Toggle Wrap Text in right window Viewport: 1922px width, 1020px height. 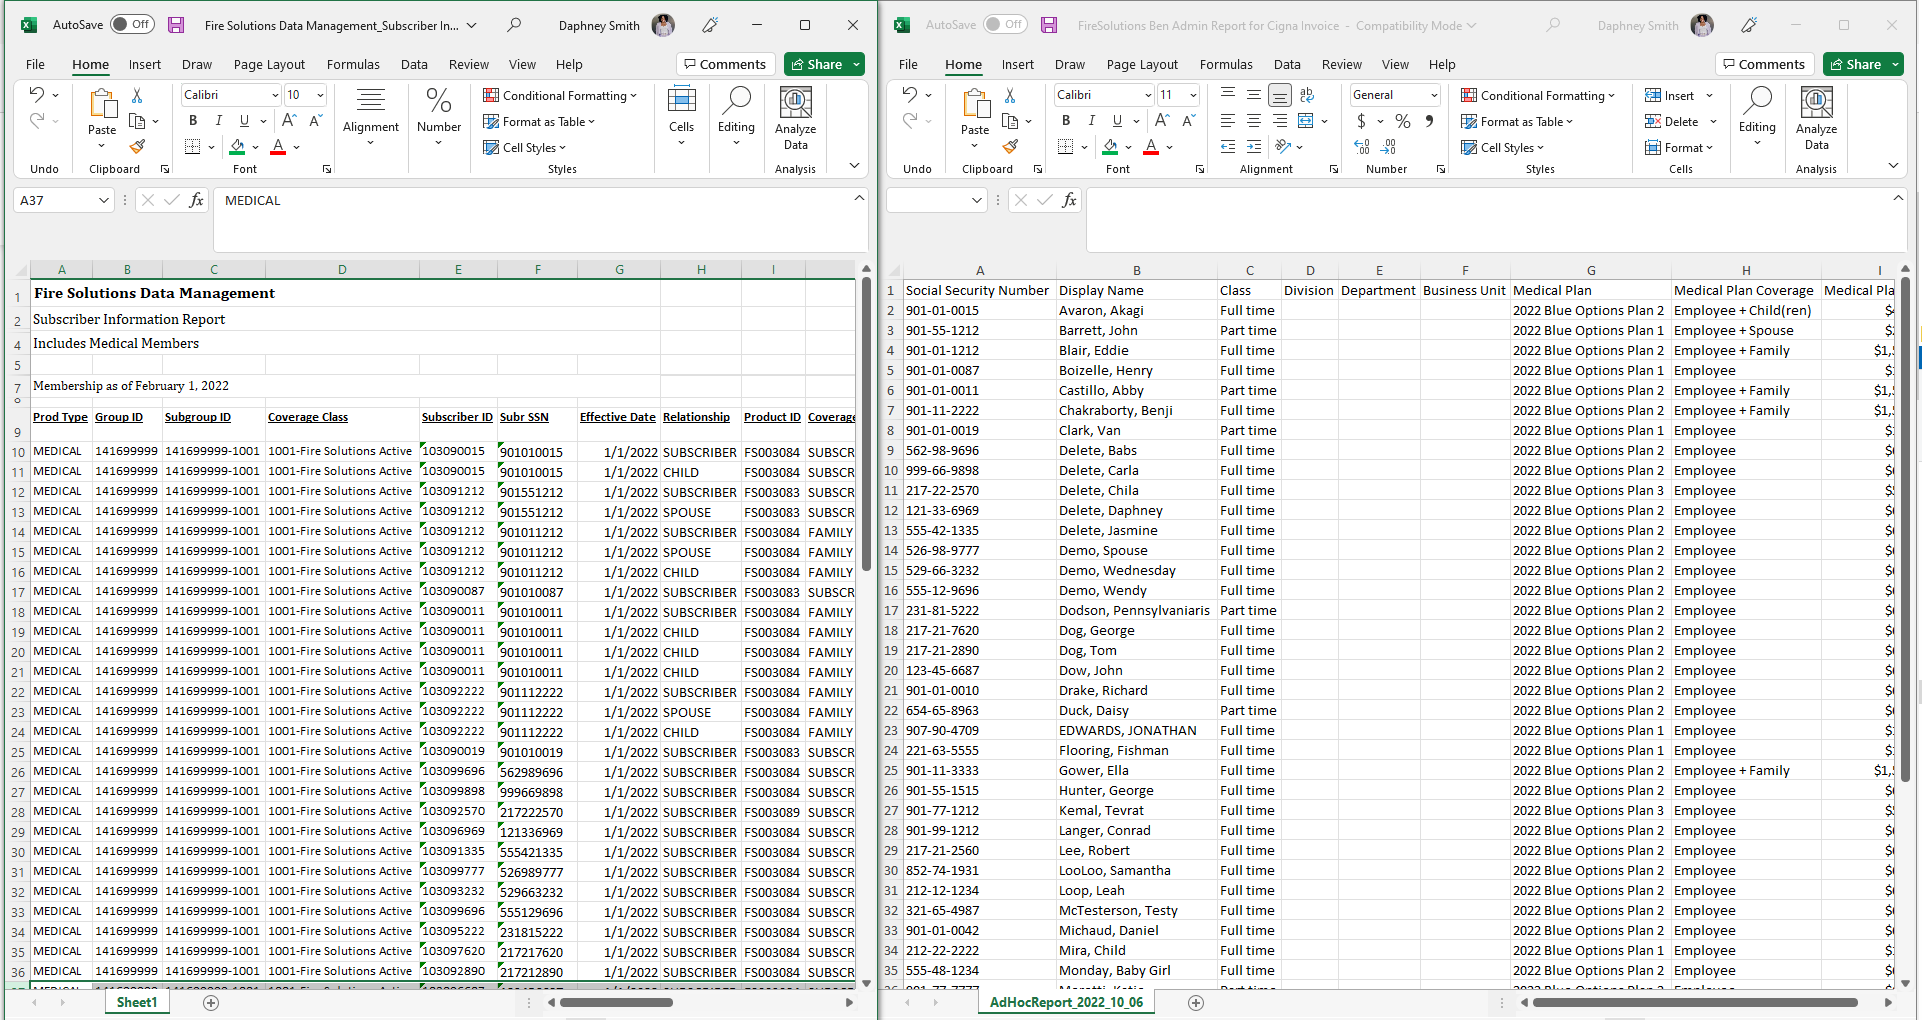(1307, 95)
